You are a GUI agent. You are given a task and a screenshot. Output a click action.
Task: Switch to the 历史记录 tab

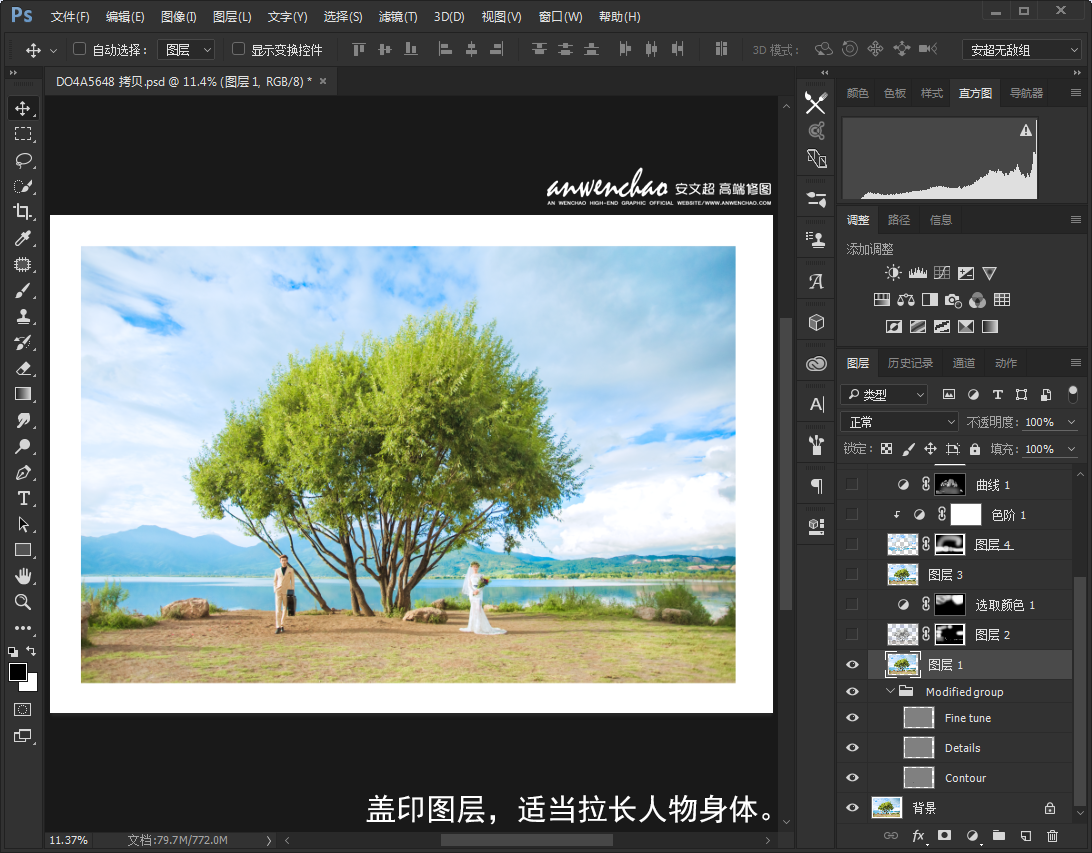click(x=910, y=363)
